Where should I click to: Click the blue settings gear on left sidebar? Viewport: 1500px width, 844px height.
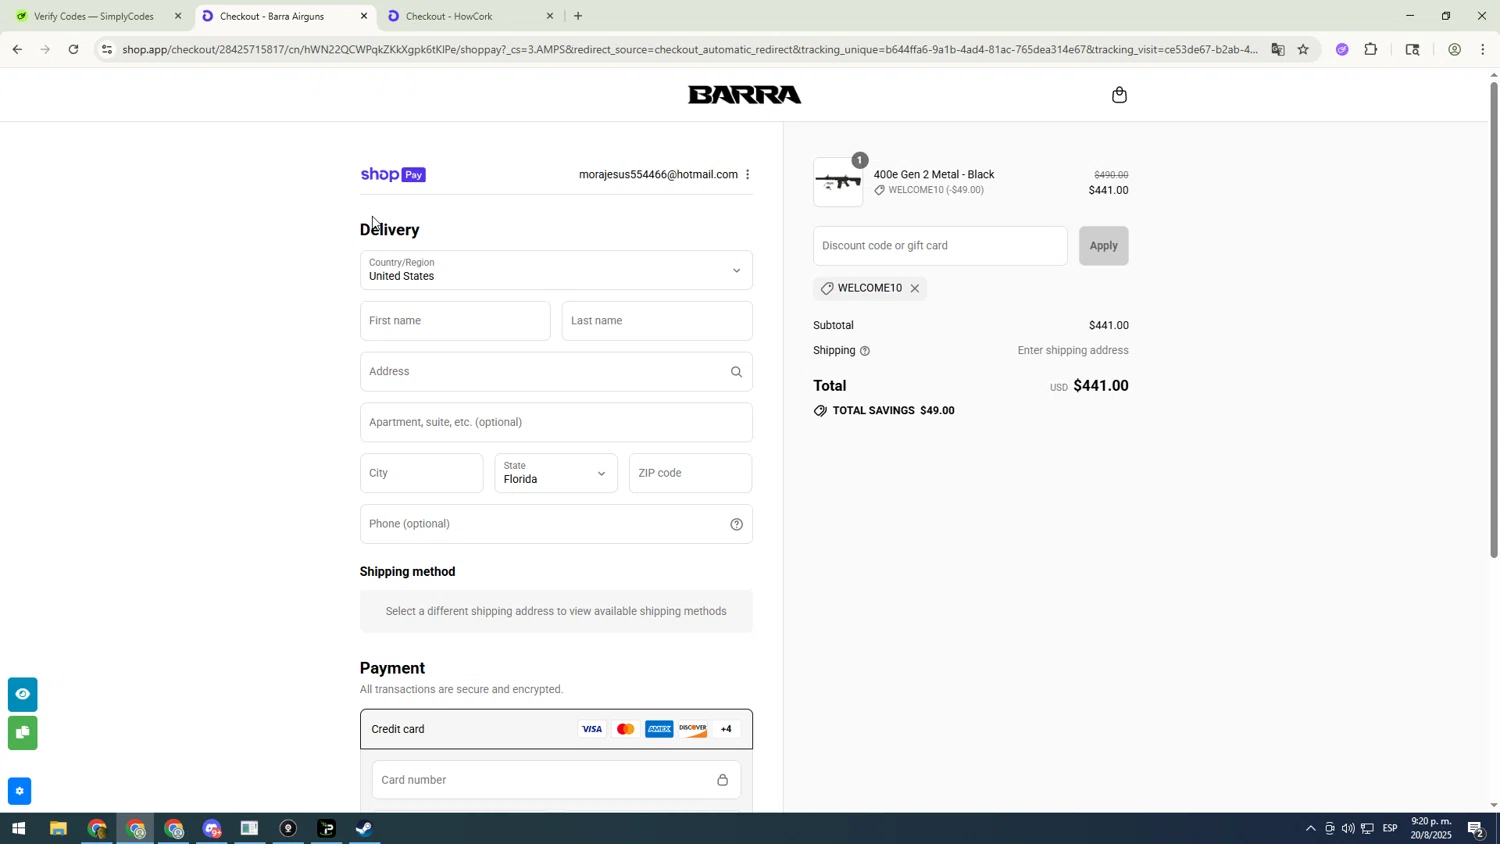[x=19, y=791]
